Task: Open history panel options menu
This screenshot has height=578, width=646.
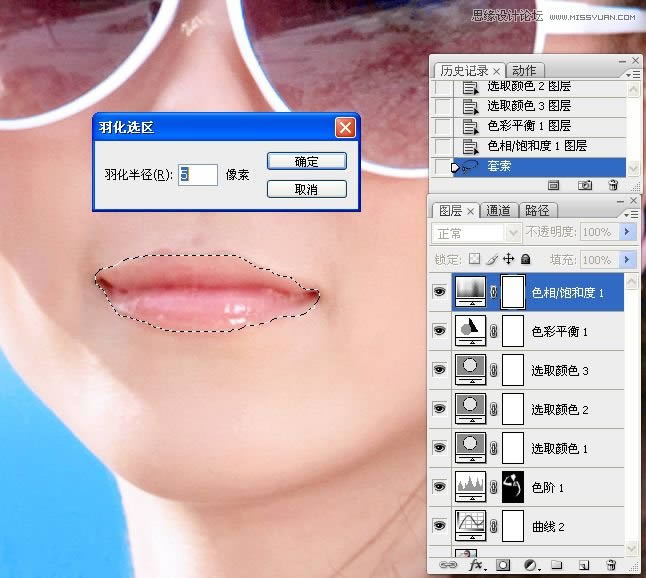Action: (x=632, y=75)
